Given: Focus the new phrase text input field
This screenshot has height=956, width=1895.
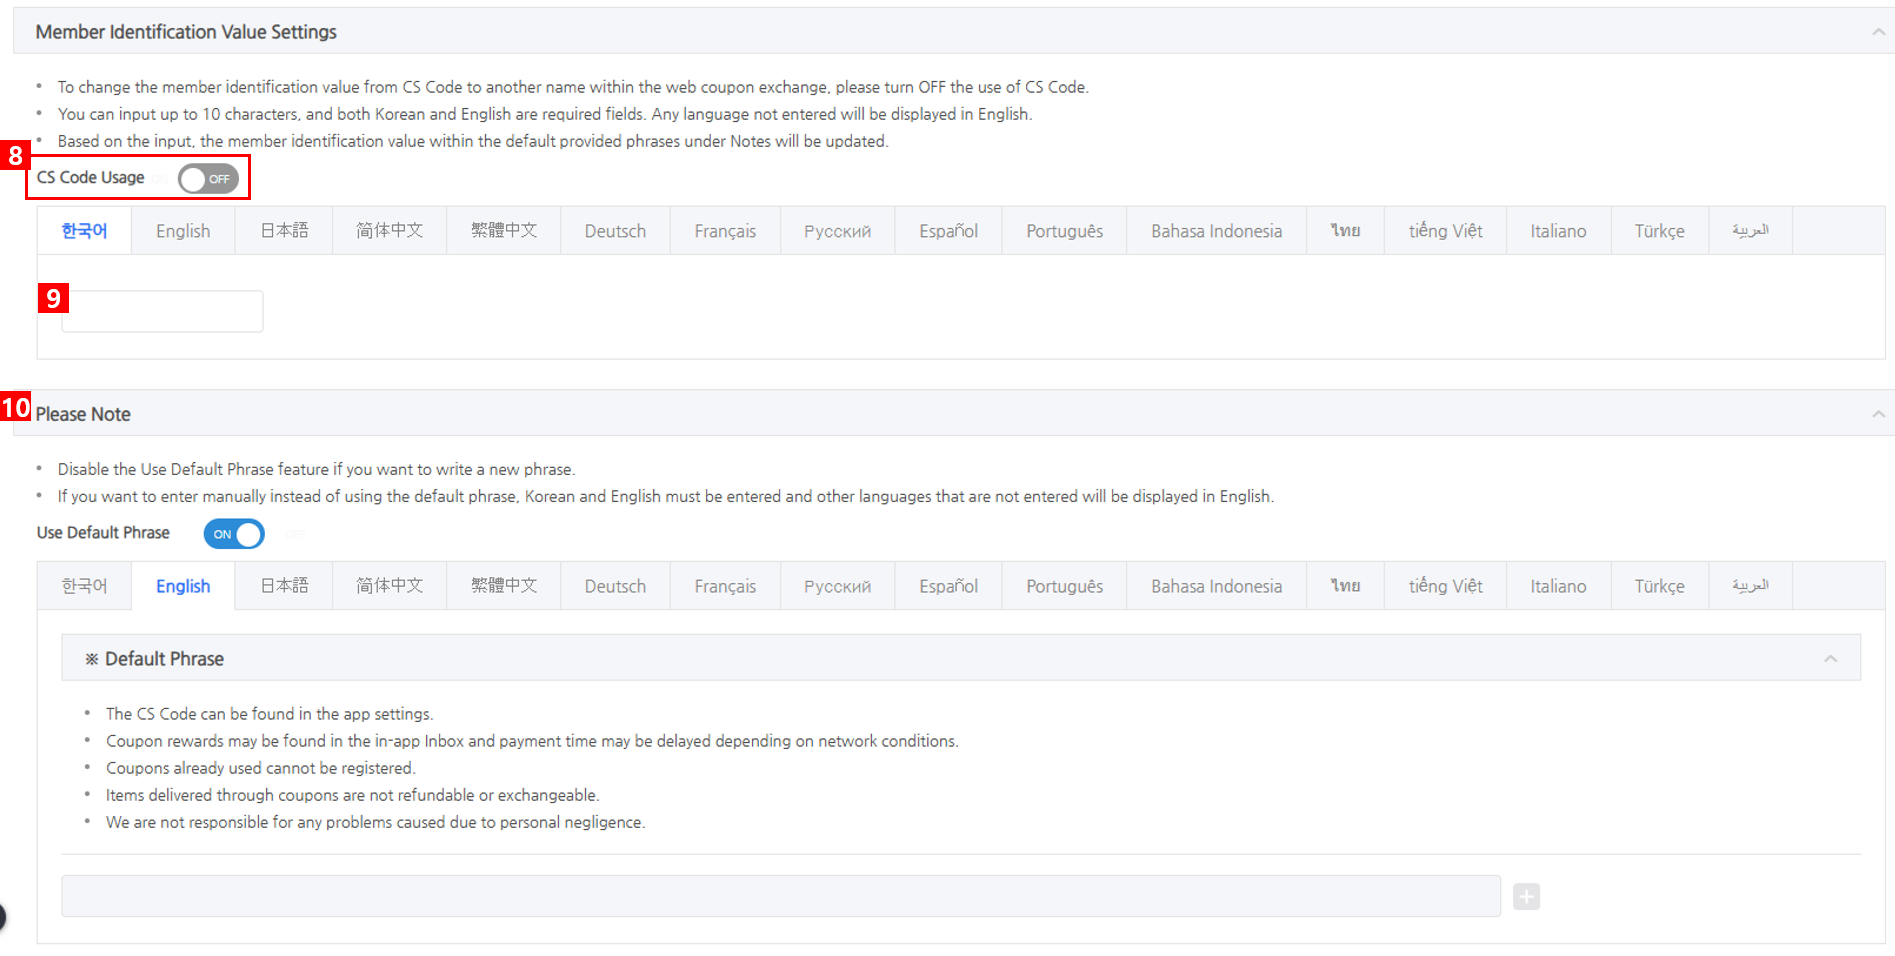Looking at the screenshot, I should pyautogui.click(x=780, y=896).
